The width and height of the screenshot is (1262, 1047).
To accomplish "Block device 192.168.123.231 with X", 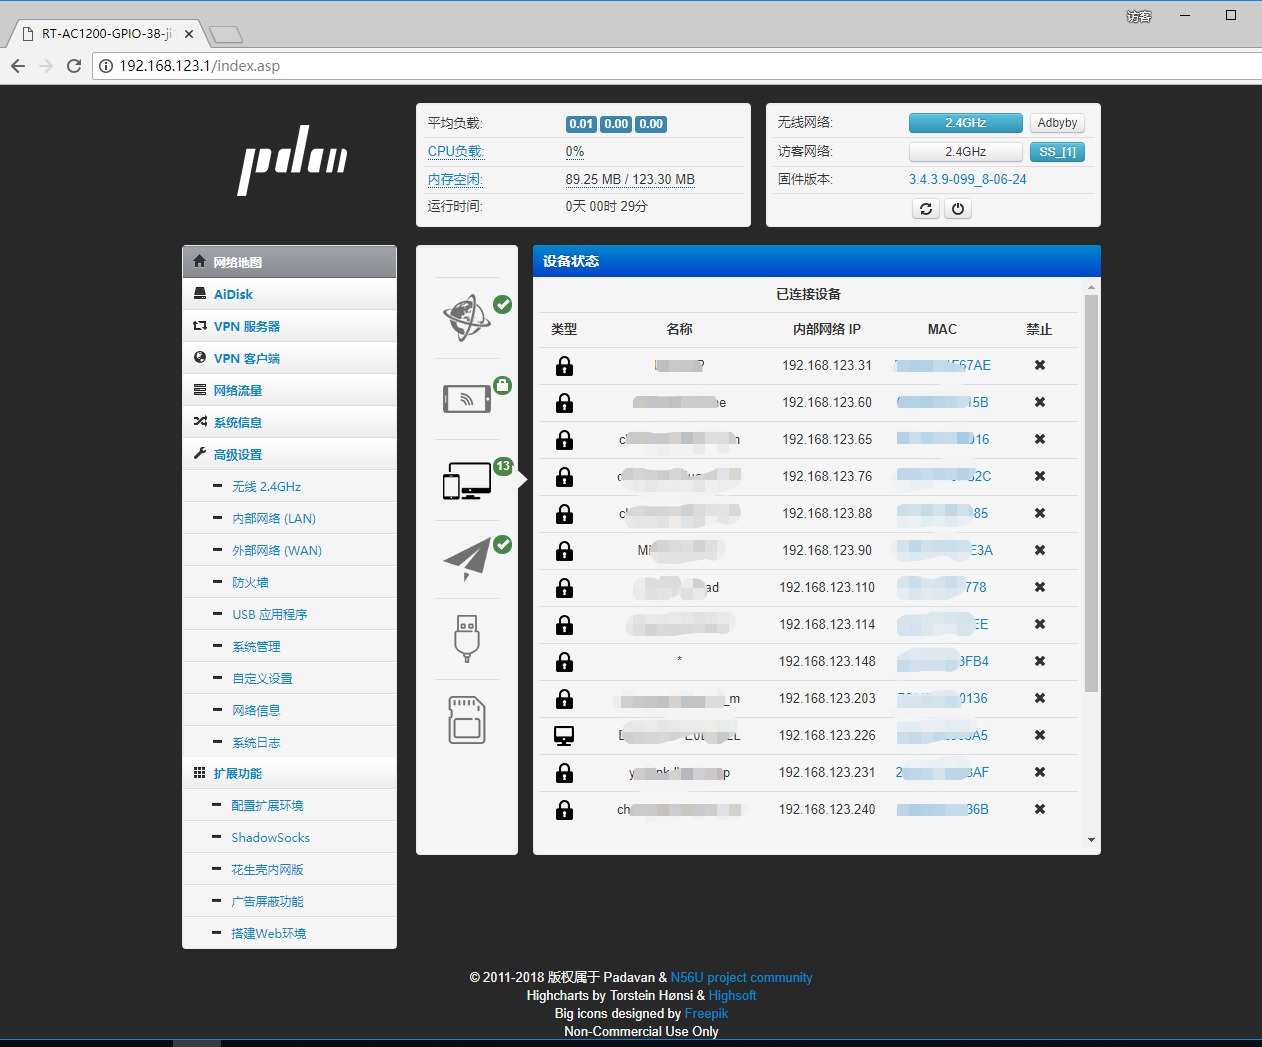I will [x=1040, y=772].
